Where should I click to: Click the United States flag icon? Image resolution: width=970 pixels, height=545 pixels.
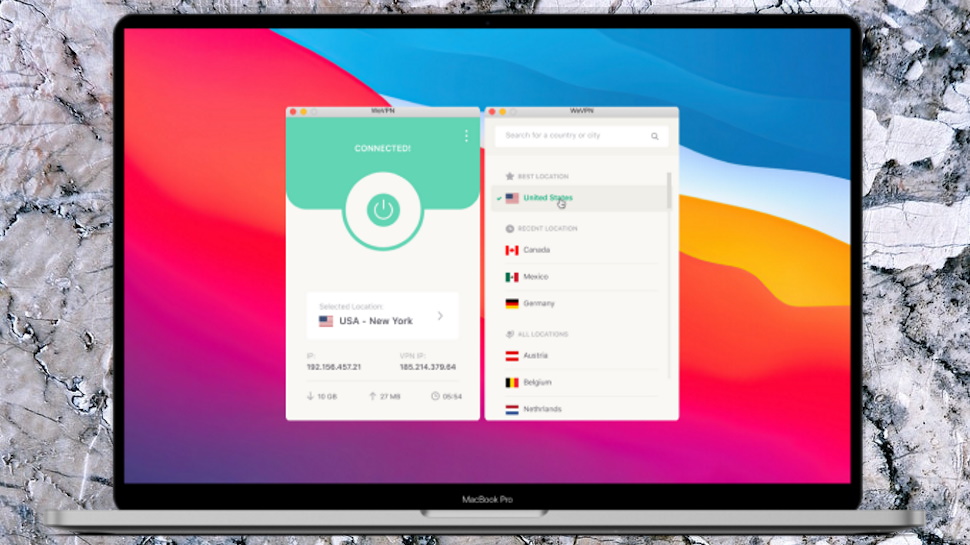coord(512,198)
